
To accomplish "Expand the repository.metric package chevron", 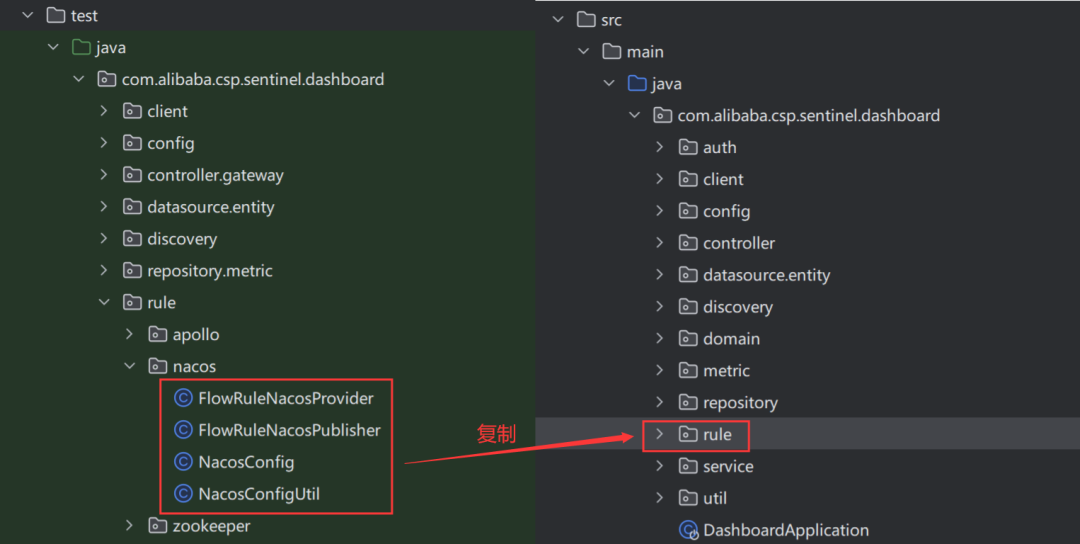I will tap(104, 271).
